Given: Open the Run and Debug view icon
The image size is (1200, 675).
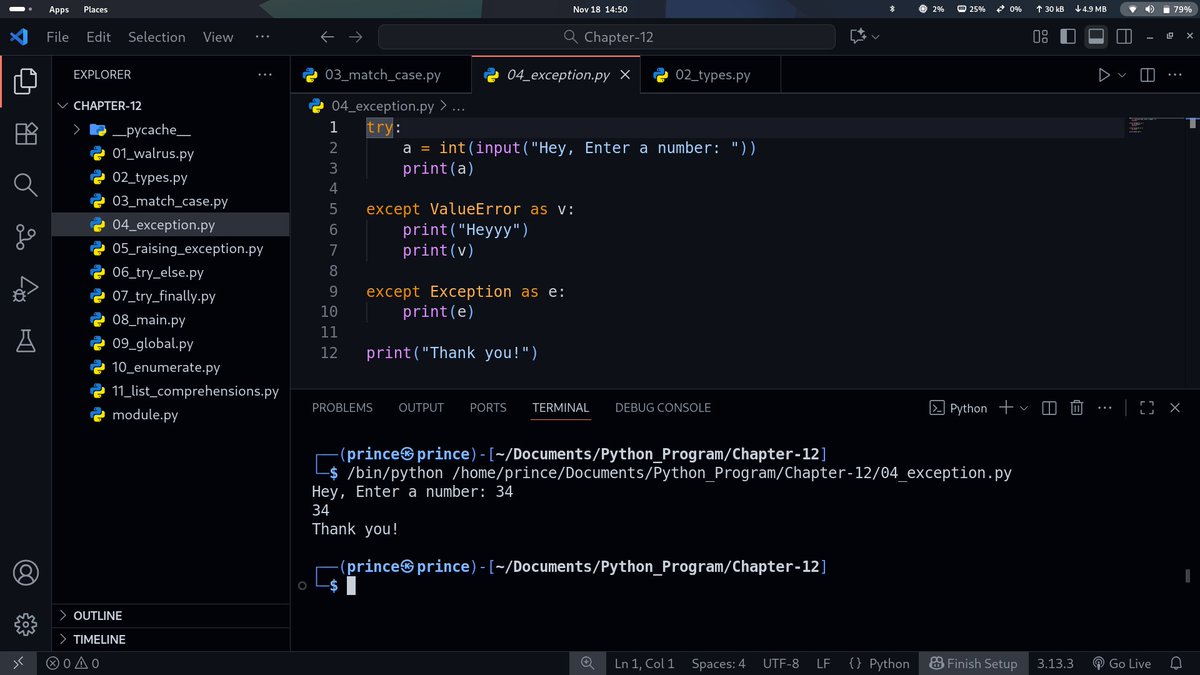Looking at the screenshot, I should [x=26, y=290].
